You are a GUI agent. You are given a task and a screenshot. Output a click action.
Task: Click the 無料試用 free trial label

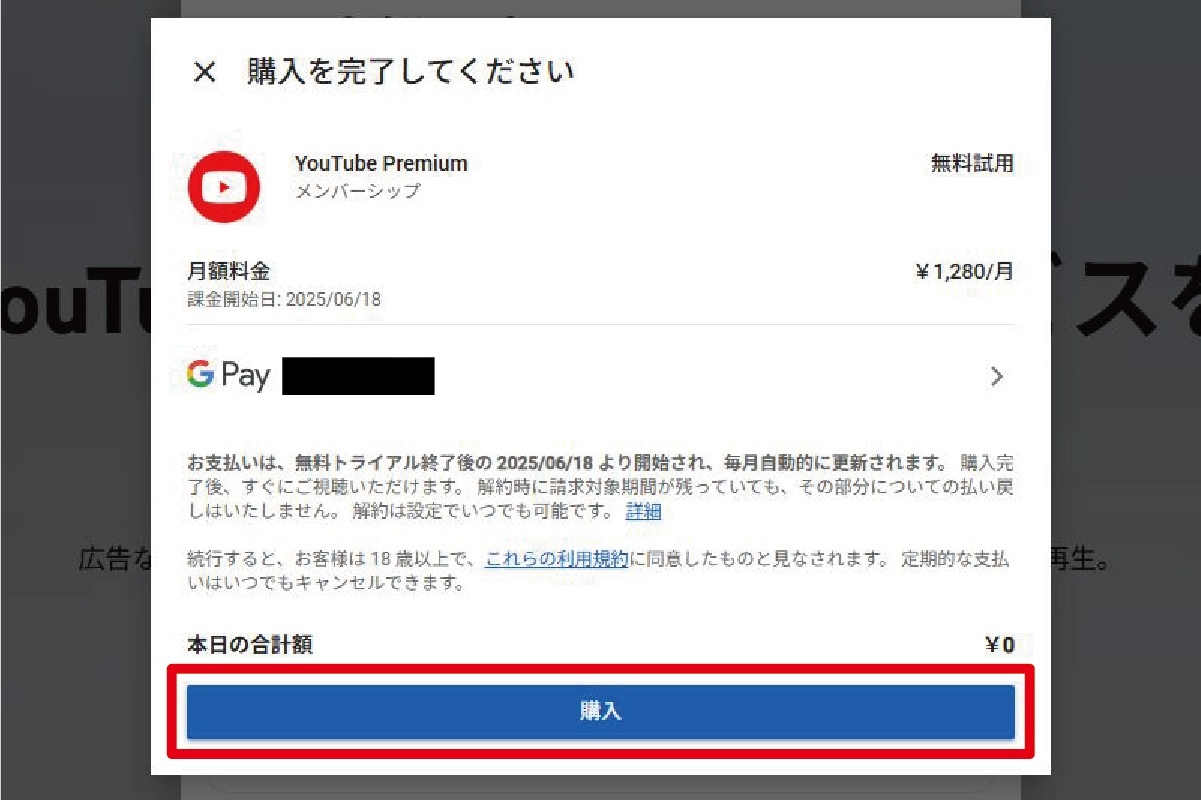point(972,164)
